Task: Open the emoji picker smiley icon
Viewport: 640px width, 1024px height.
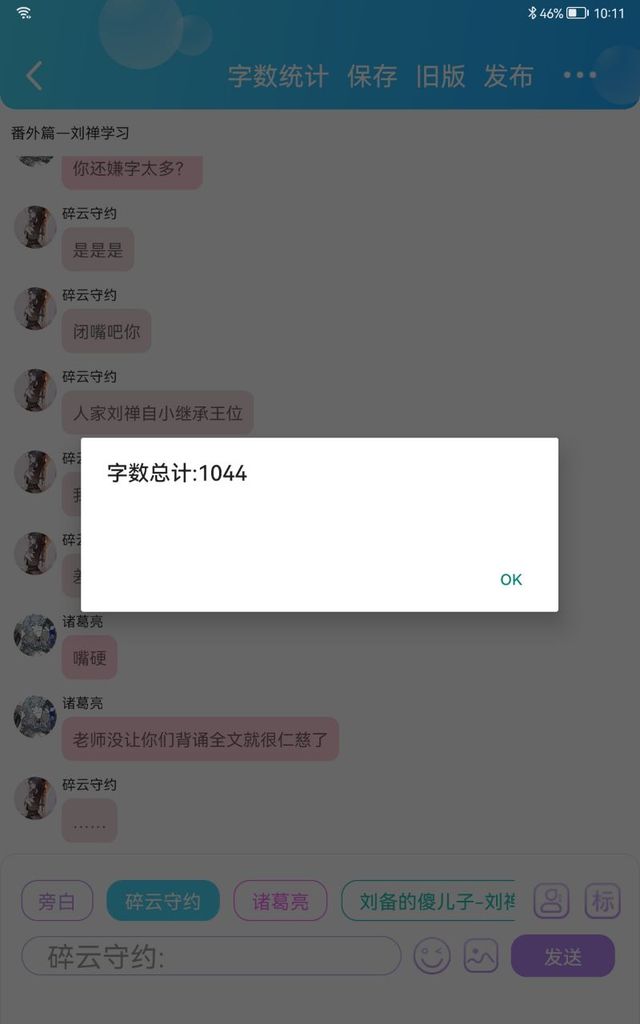Action: click(x=432, y=957)
